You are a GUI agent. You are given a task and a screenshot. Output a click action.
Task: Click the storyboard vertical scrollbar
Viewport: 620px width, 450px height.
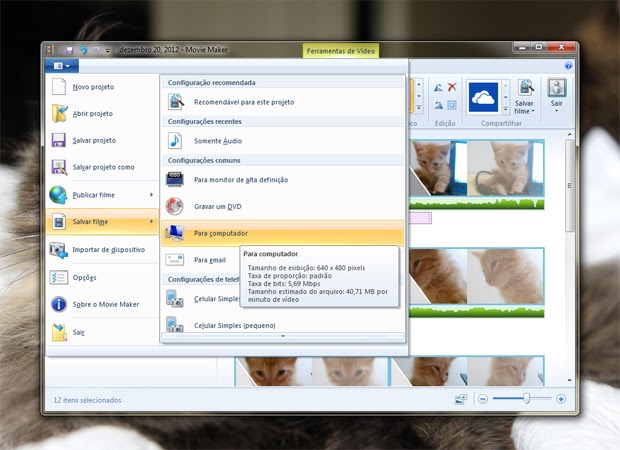[x=570, y=185]
